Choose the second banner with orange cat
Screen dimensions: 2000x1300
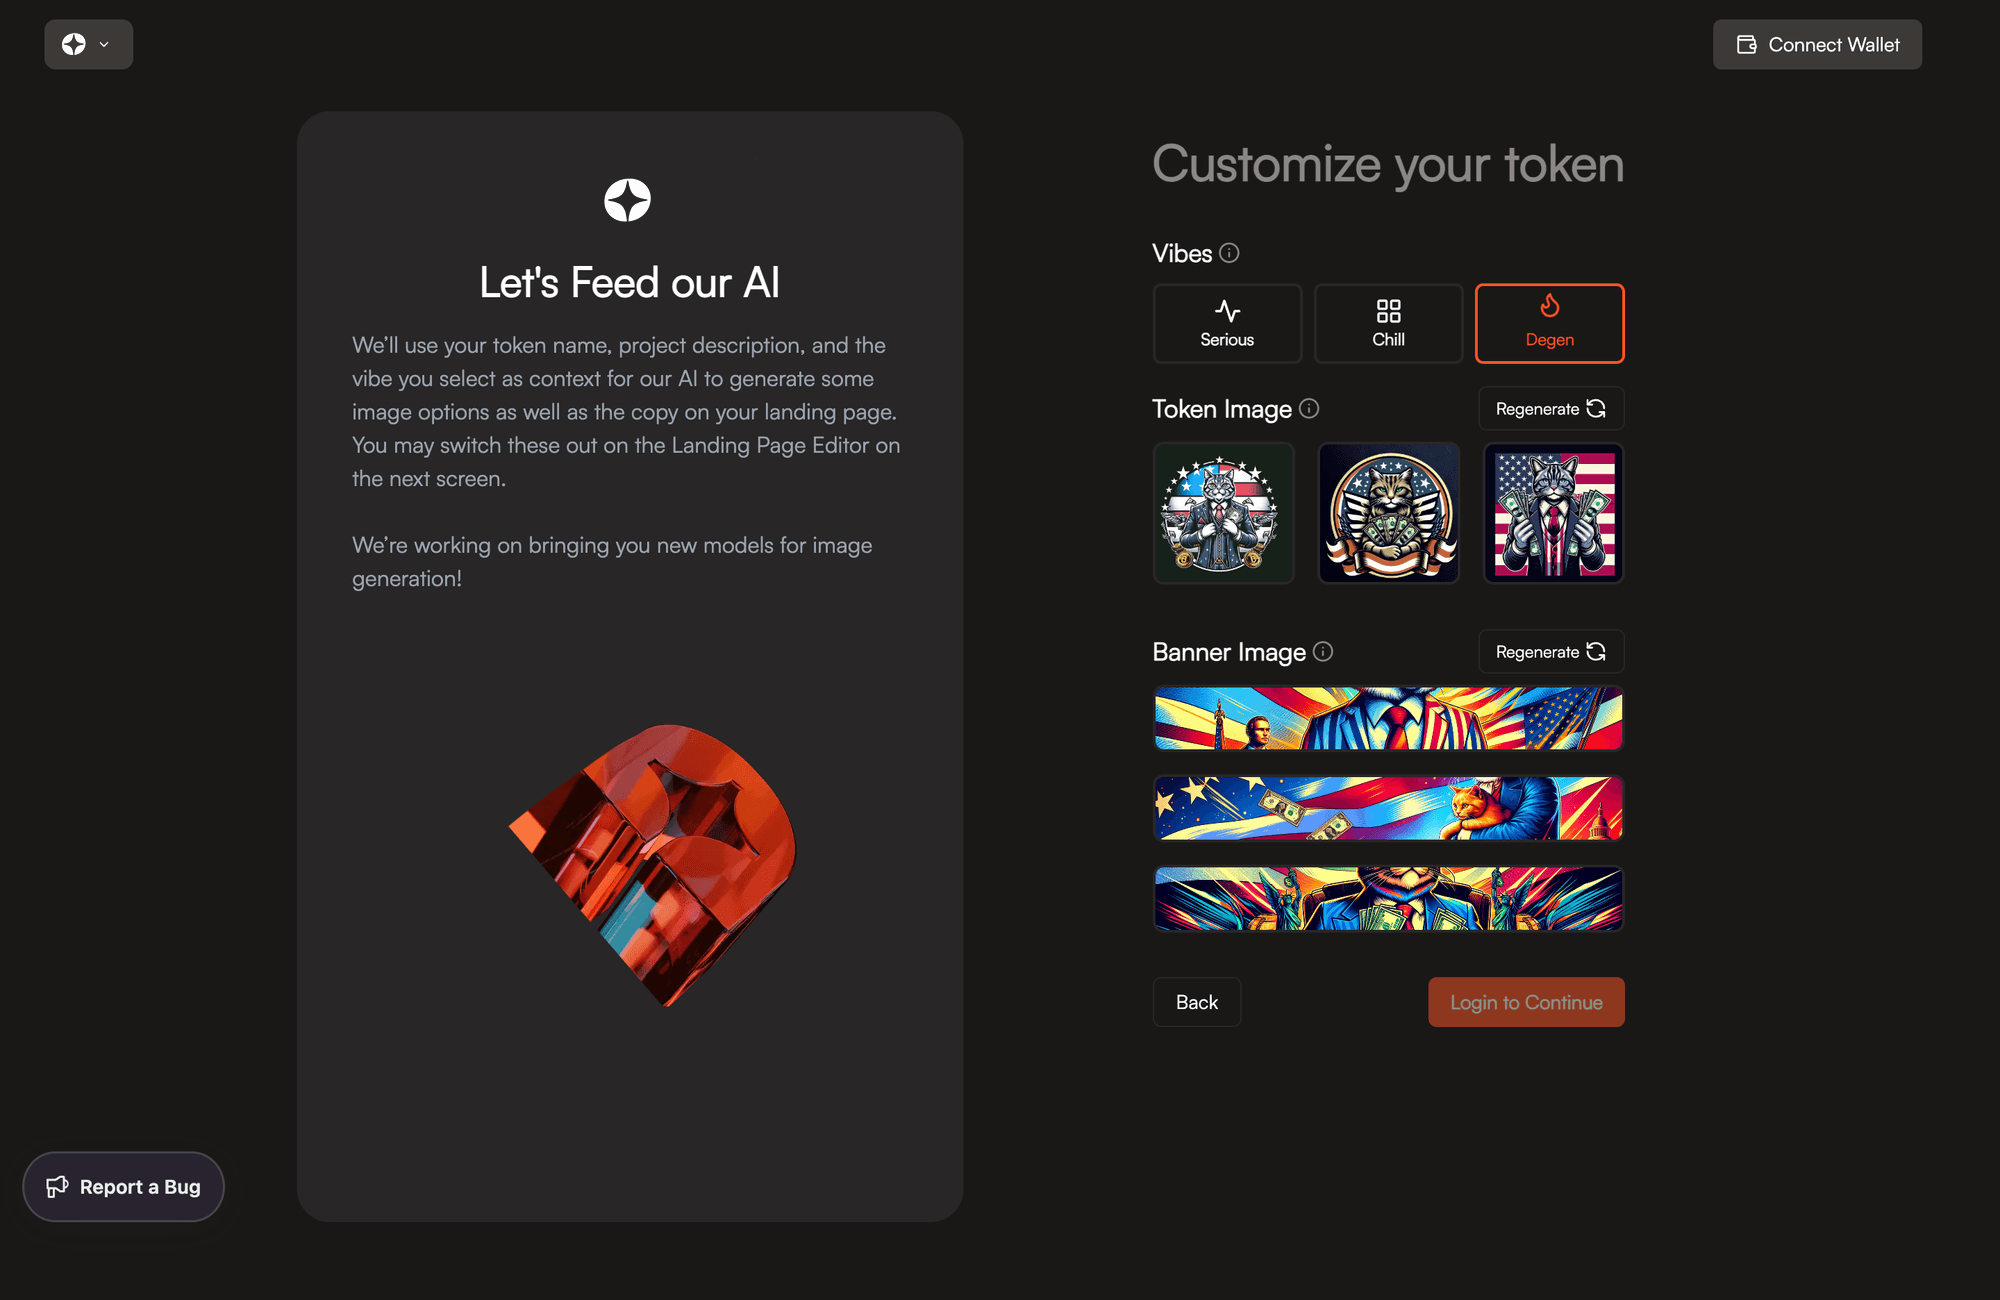[1388, 808]
